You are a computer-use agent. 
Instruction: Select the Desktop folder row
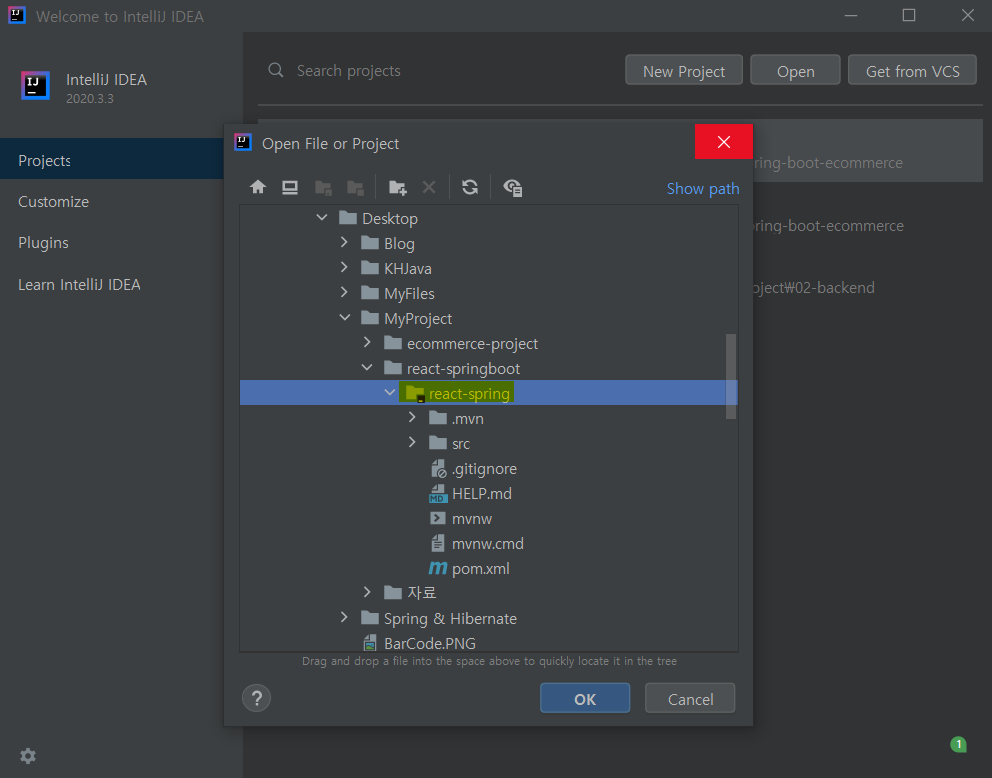pyautogui.click(x=488, y=218)
